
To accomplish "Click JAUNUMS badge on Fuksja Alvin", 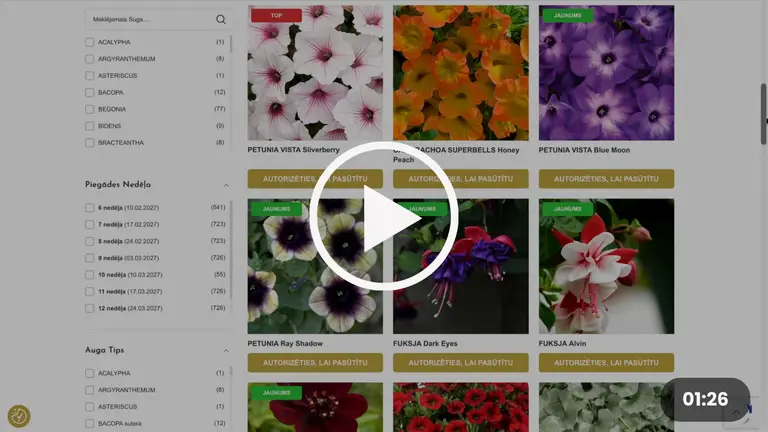I will 568,209.
